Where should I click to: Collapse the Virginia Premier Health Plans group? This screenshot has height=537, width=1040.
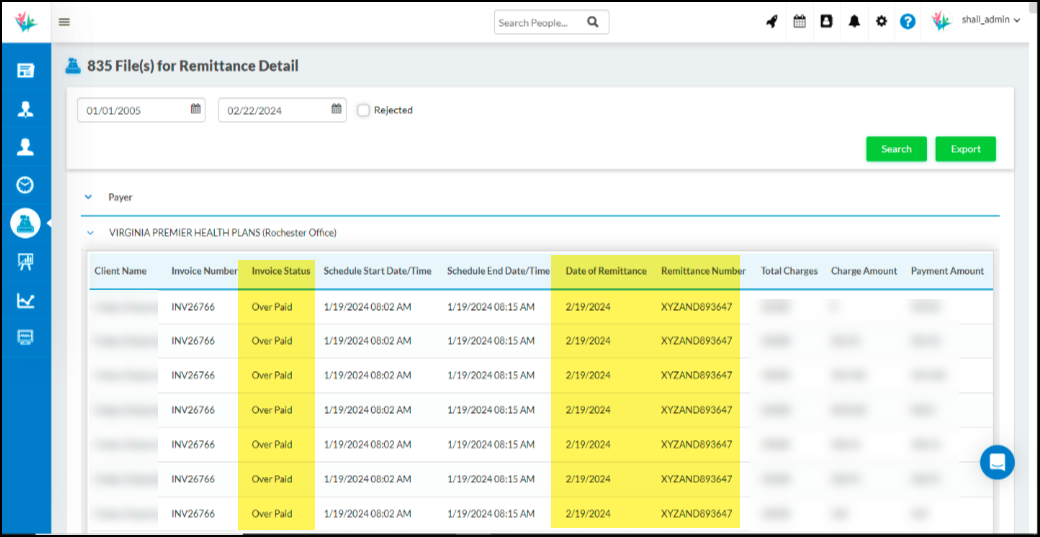89,233
